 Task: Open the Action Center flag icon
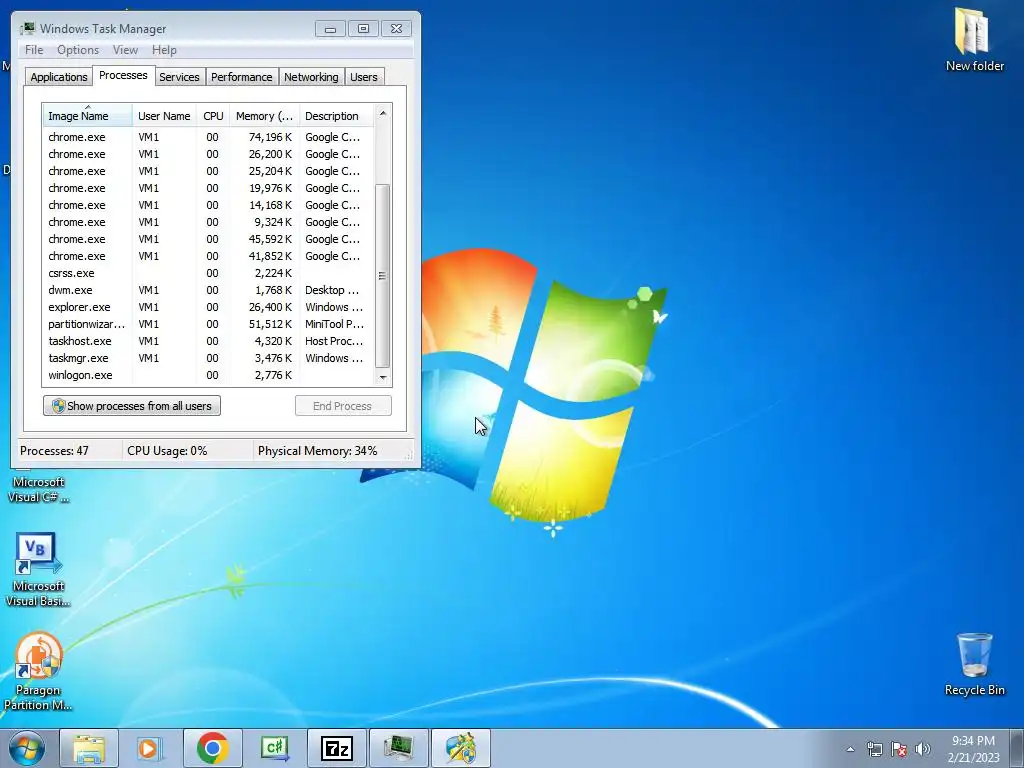[899, 750]
